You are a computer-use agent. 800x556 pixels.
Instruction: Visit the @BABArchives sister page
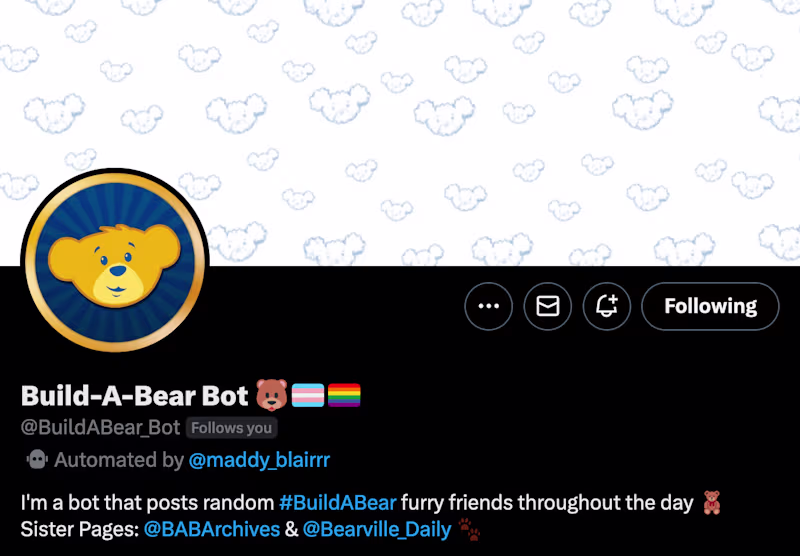point(212,529)
